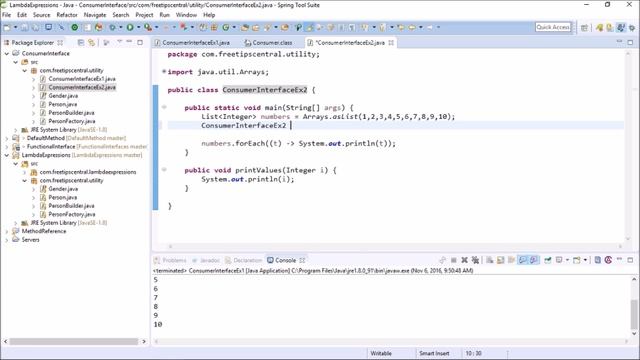Maximize the Console view
This screenshot has width=640, height=360.
coord(630,260)
